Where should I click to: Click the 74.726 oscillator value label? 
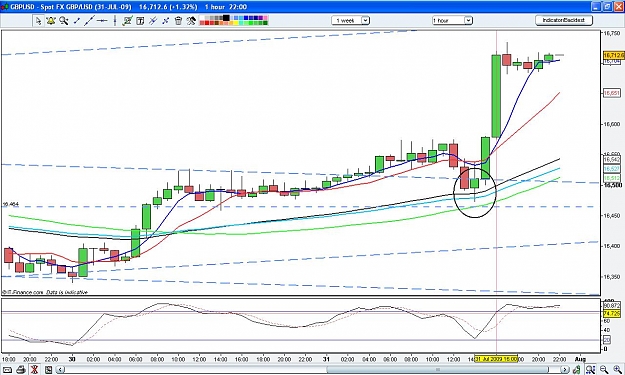coord(612,314)
